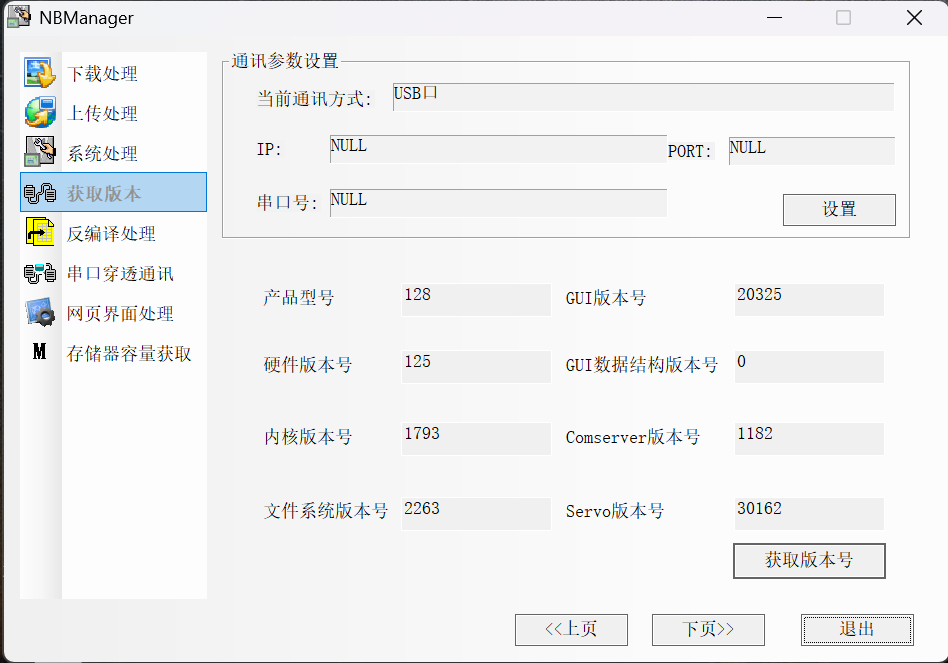Open the 下载处理 menu entry

(x=102, y=74)
